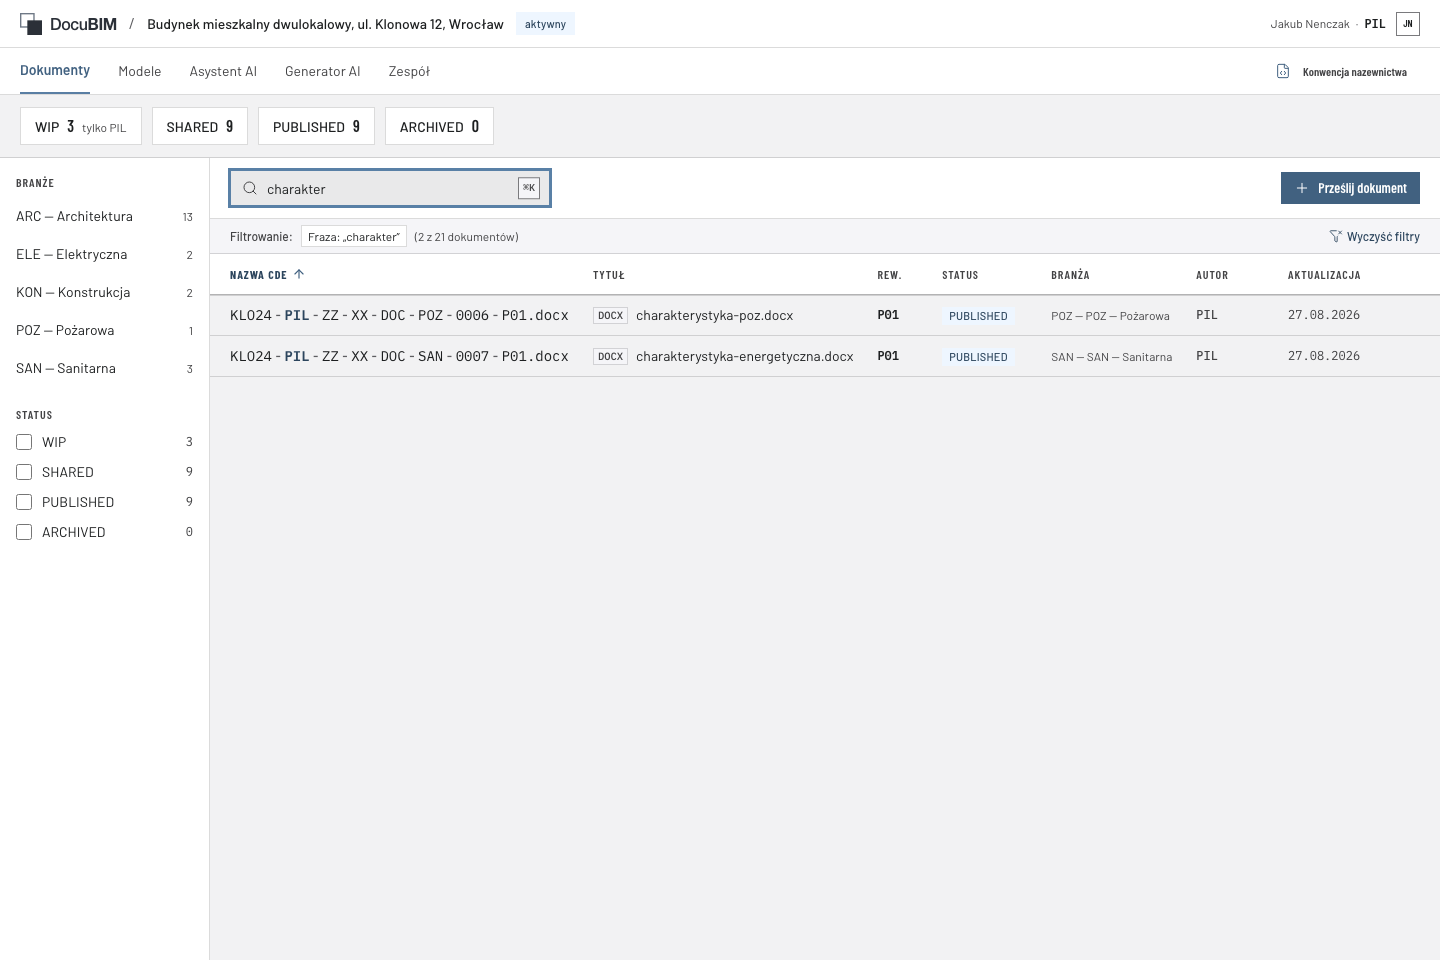Select the ARCHIVED 0 state card
Screen dimensions: 1440x960
[439, 126]
